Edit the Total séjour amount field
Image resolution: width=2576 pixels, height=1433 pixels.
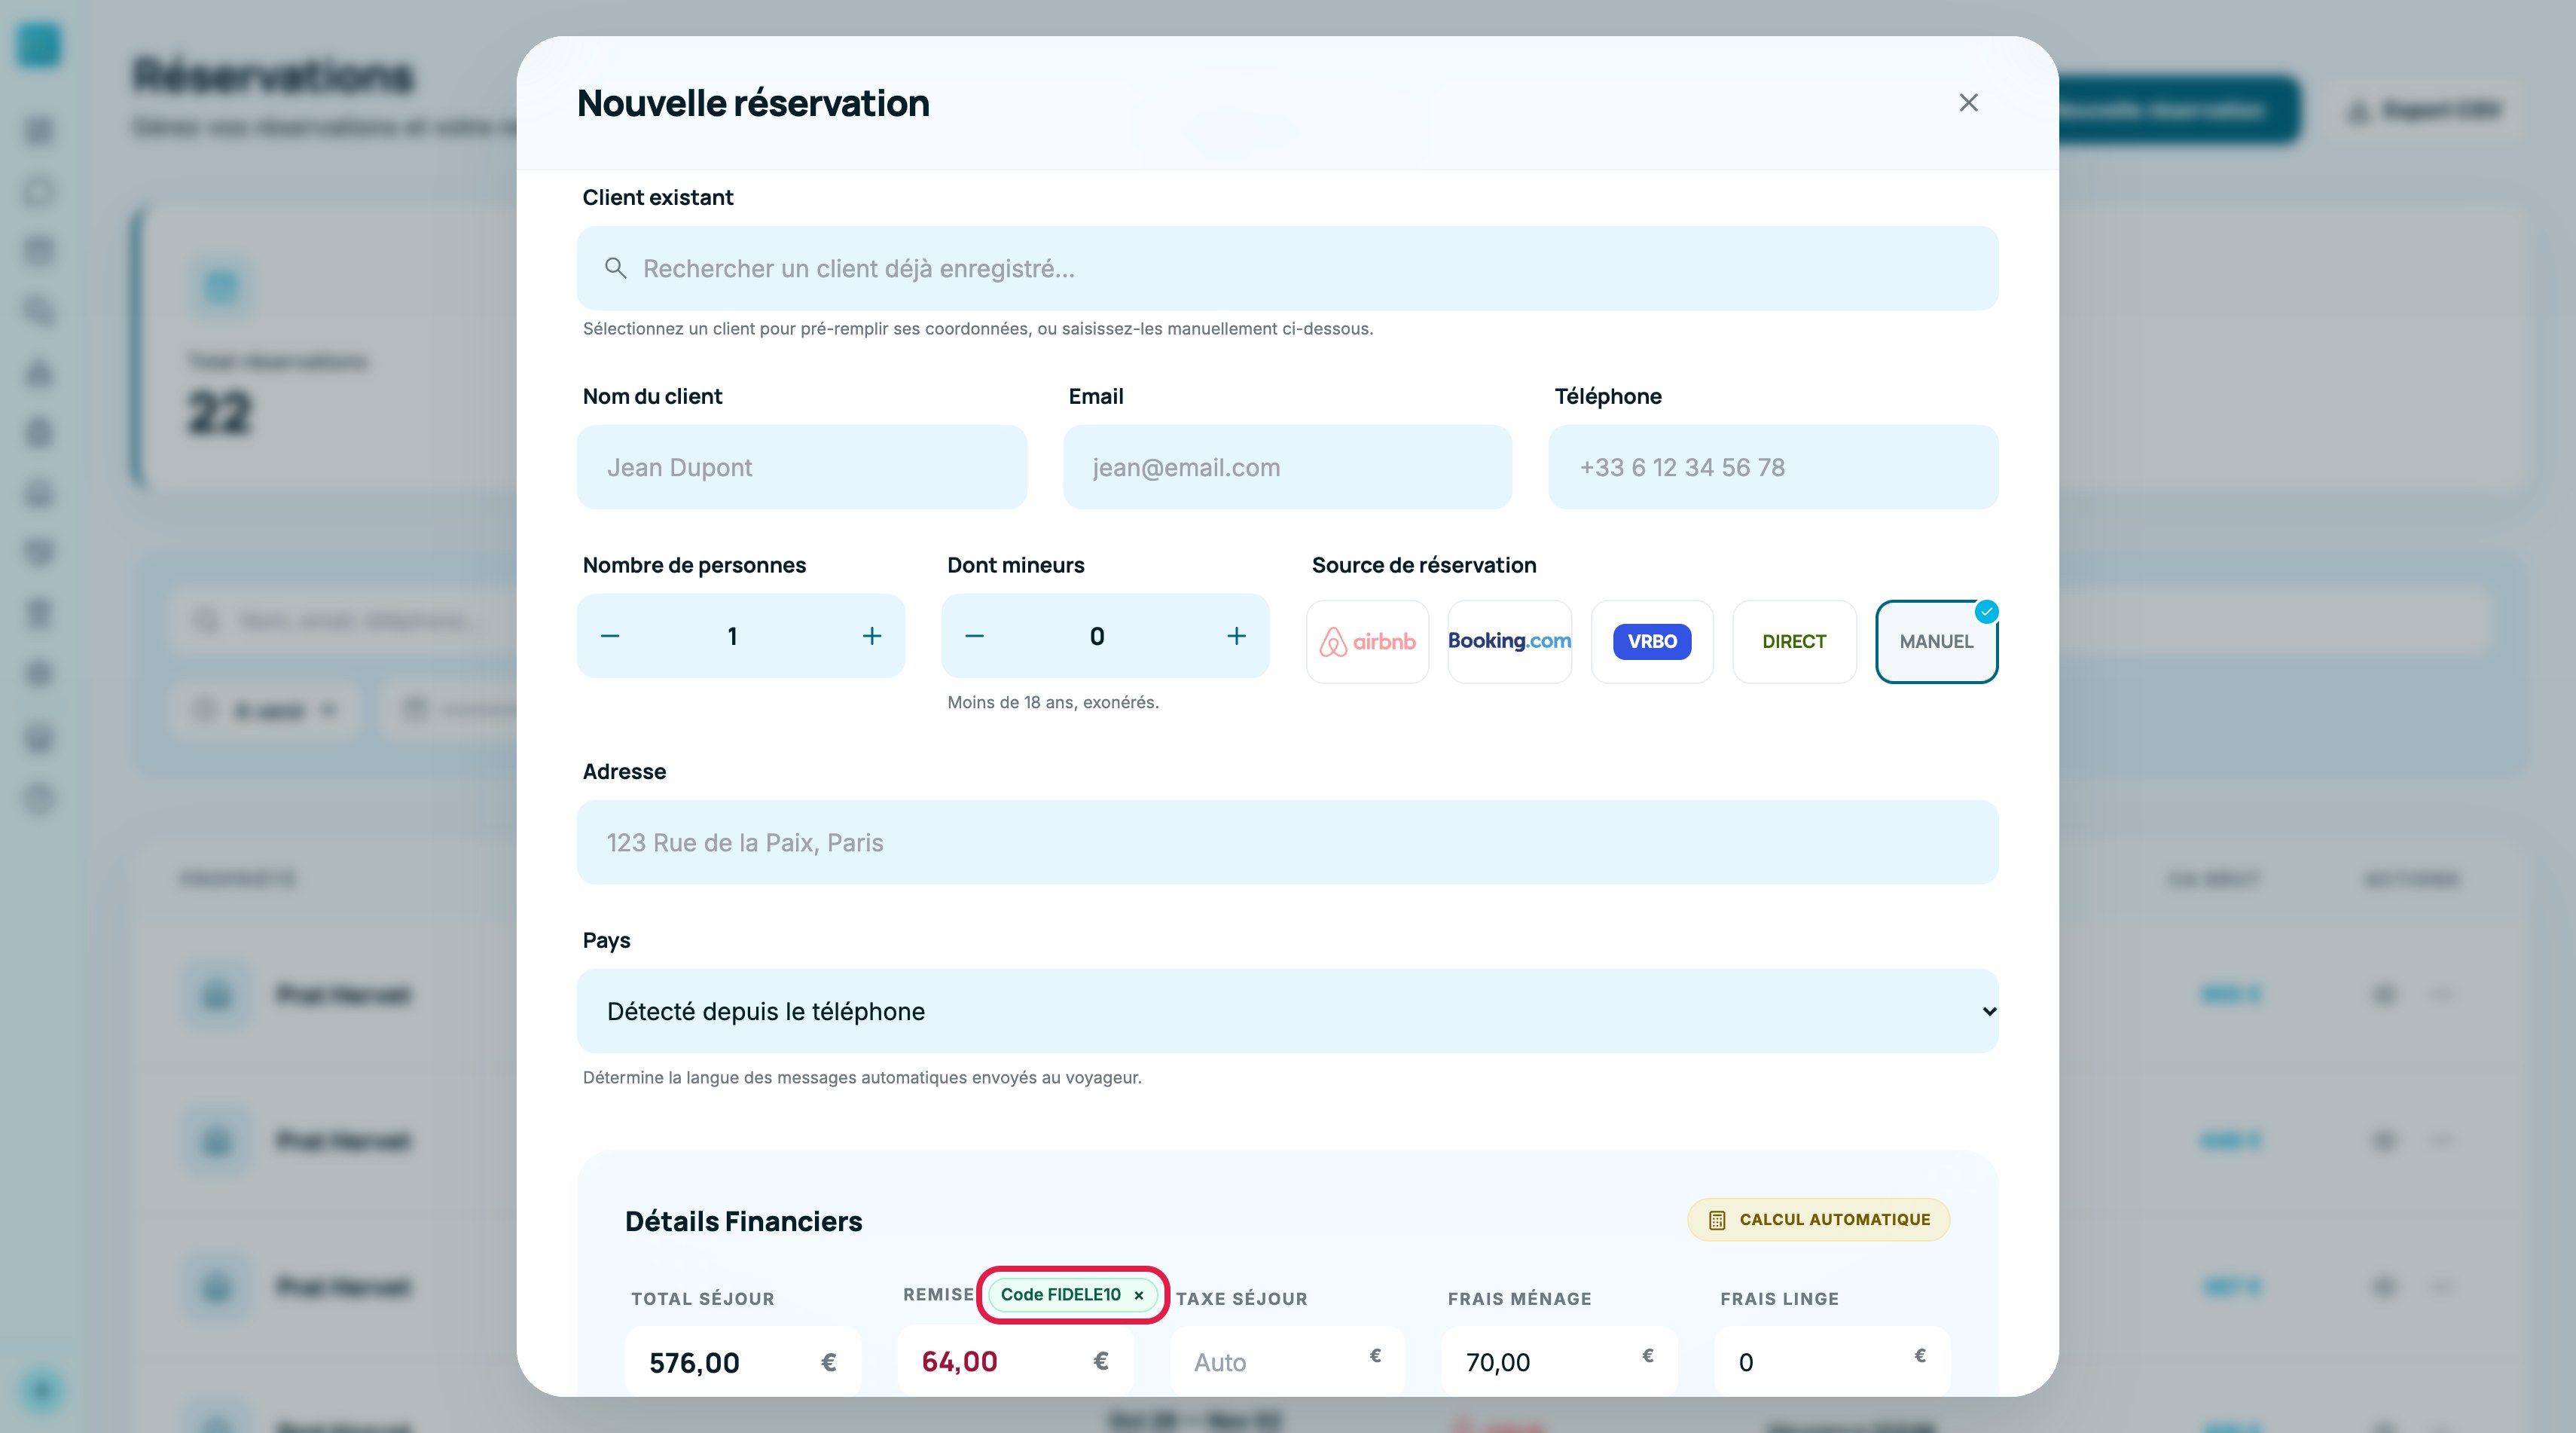[742, 1362]
